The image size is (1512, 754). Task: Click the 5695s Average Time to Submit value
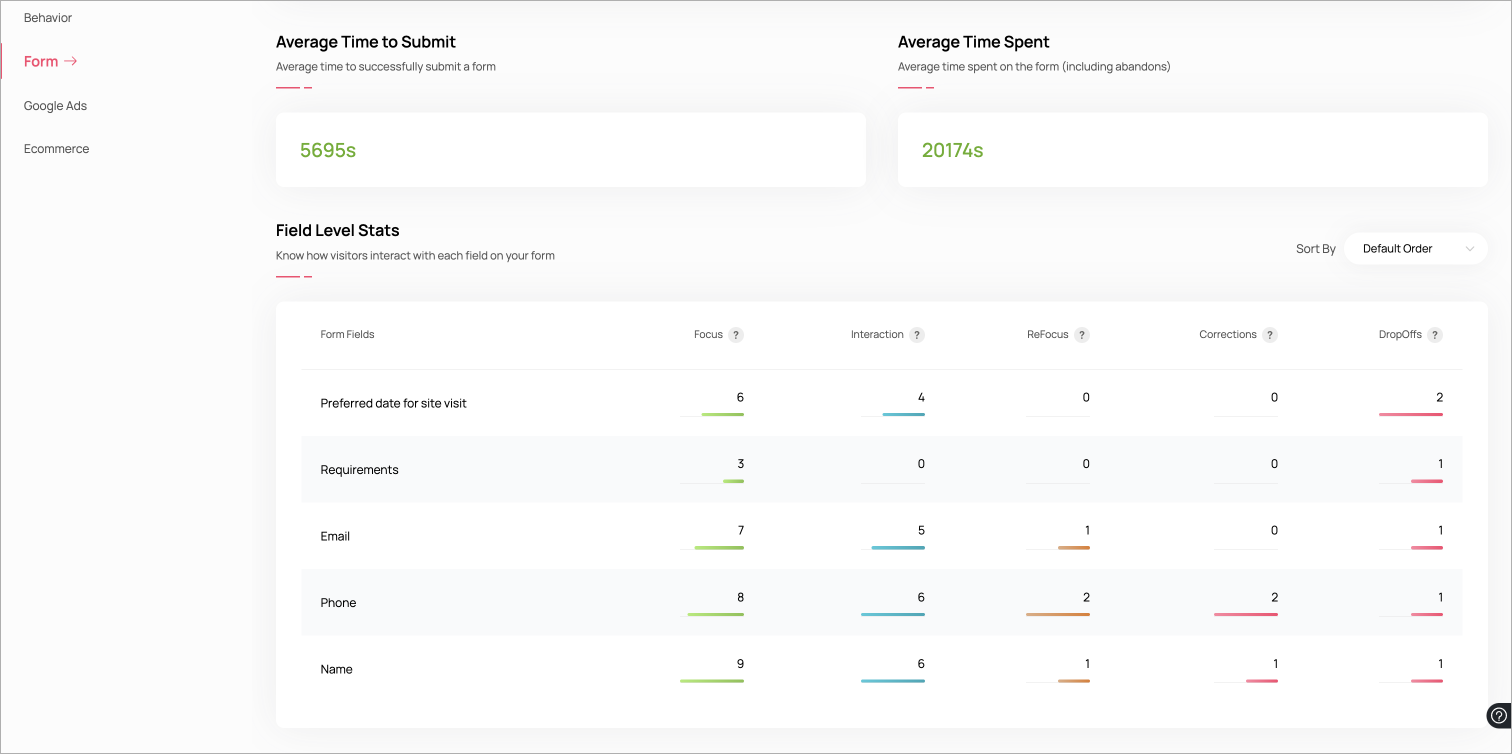(x=328, y=151)
